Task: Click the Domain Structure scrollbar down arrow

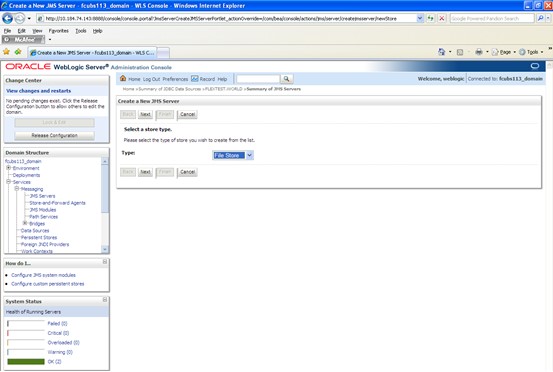Action: (105, 249)
